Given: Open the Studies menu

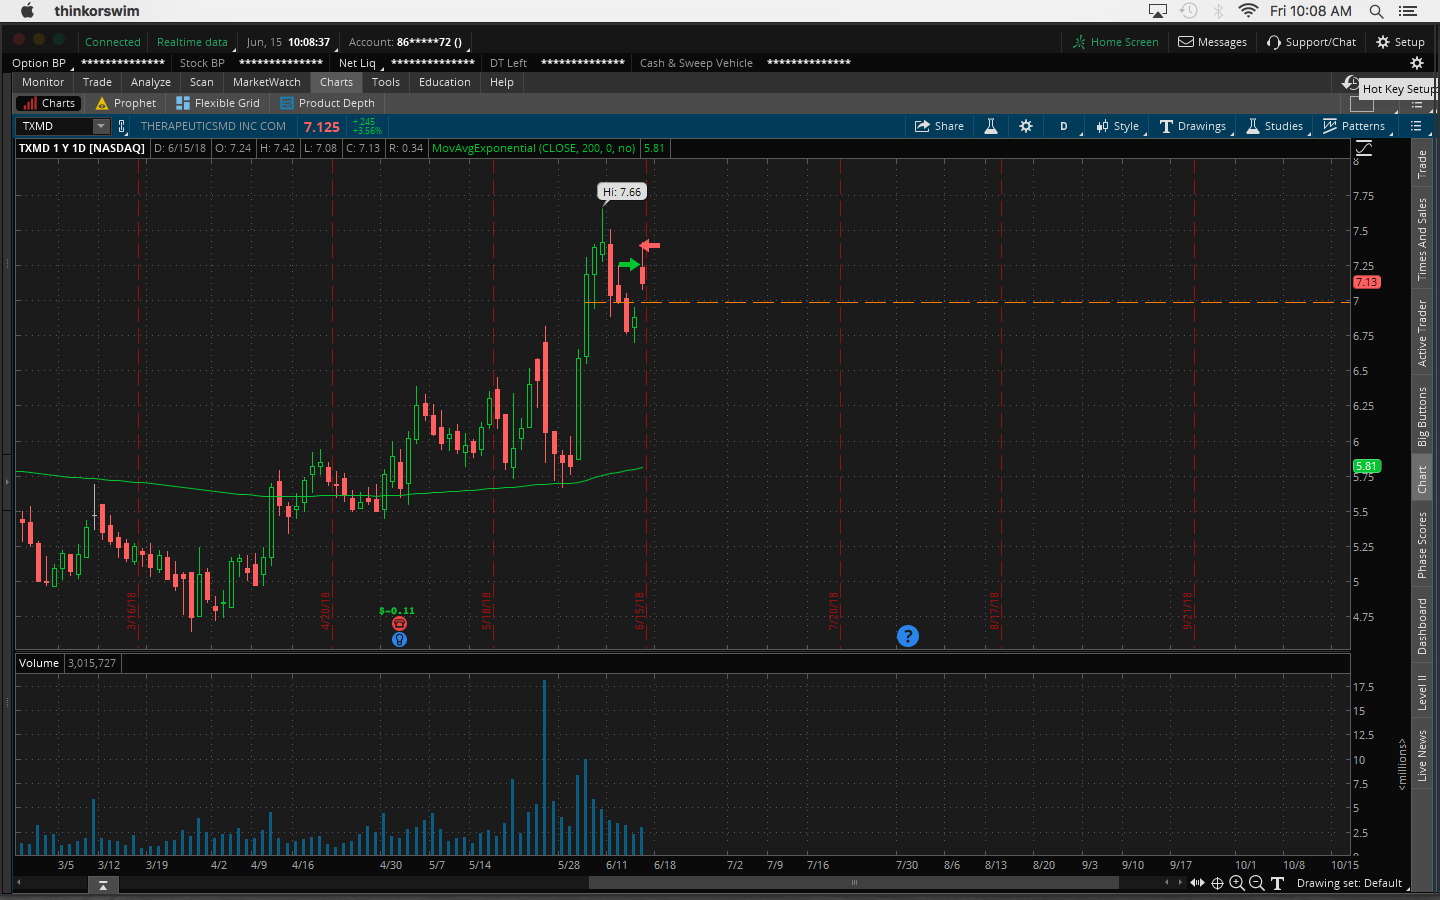Looking at the screenshot, I should (1275, 126).
